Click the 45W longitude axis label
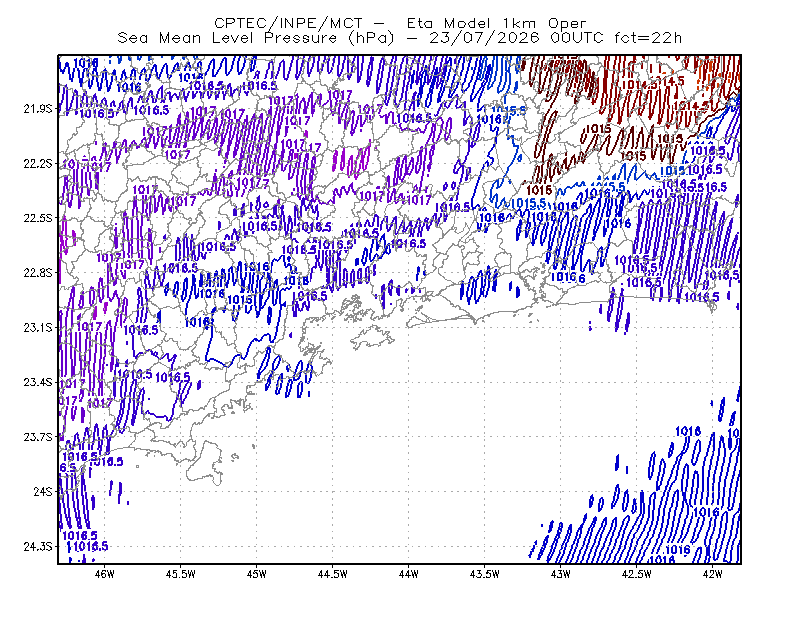This screenshot has height=618, width=800. pos(257,574)
